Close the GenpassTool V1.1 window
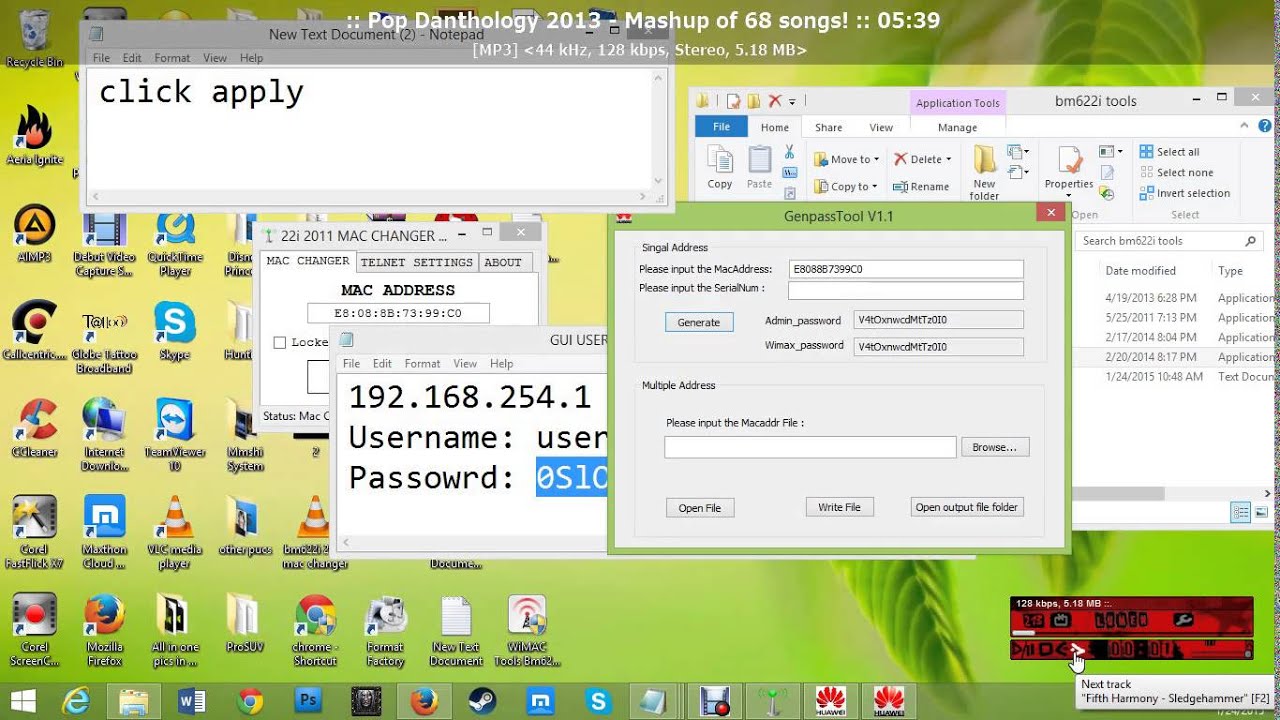Viewport: 1280px width, 720px height. tap(1050, 212)
